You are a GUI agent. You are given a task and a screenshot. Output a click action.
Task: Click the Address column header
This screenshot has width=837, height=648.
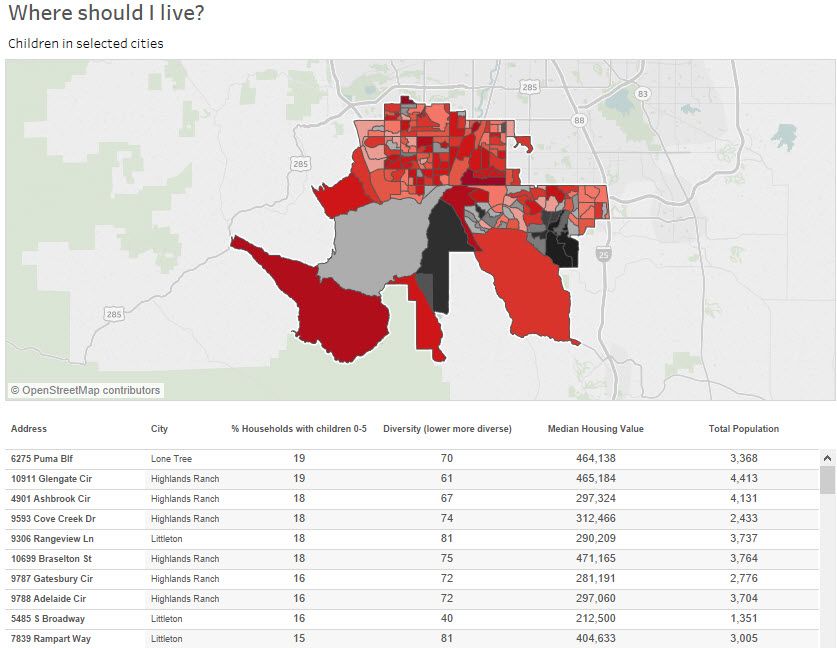[x=29, y=429]
